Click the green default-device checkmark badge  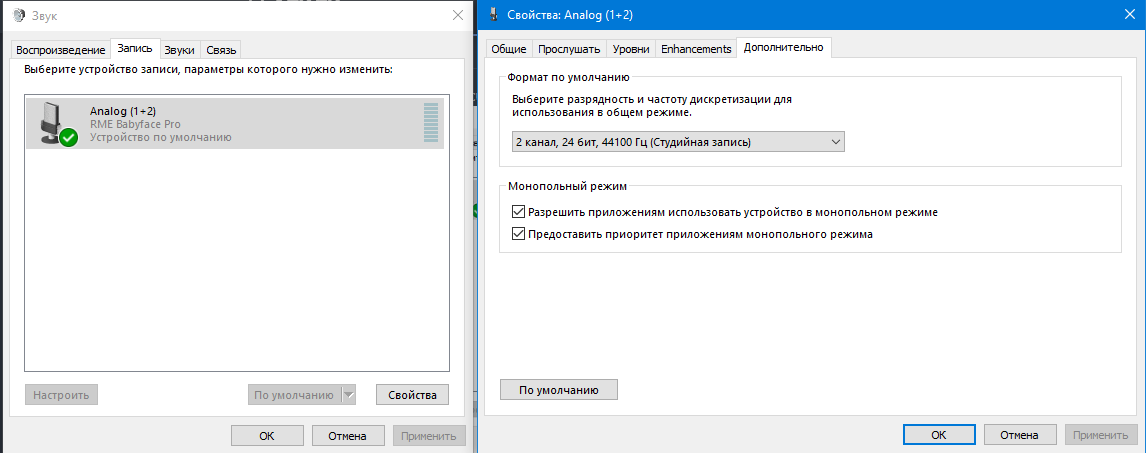[68, 137]
